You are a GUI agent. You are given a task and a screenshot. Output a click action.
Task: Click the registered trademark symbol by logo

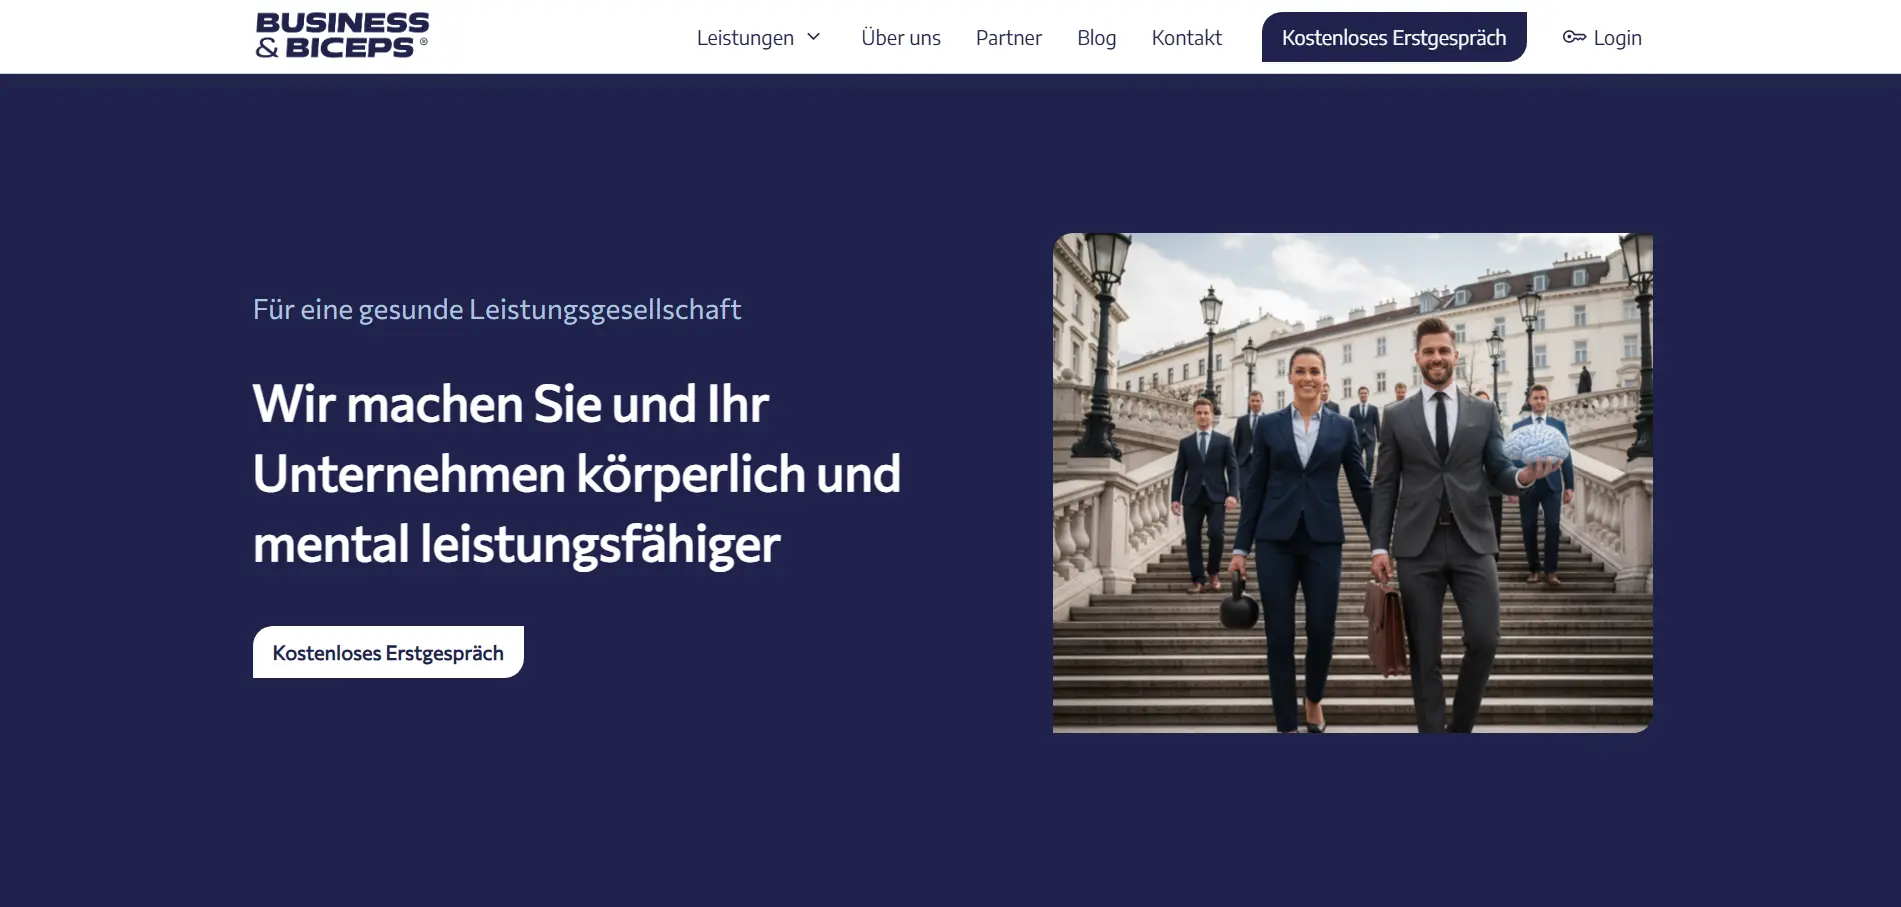424,42
